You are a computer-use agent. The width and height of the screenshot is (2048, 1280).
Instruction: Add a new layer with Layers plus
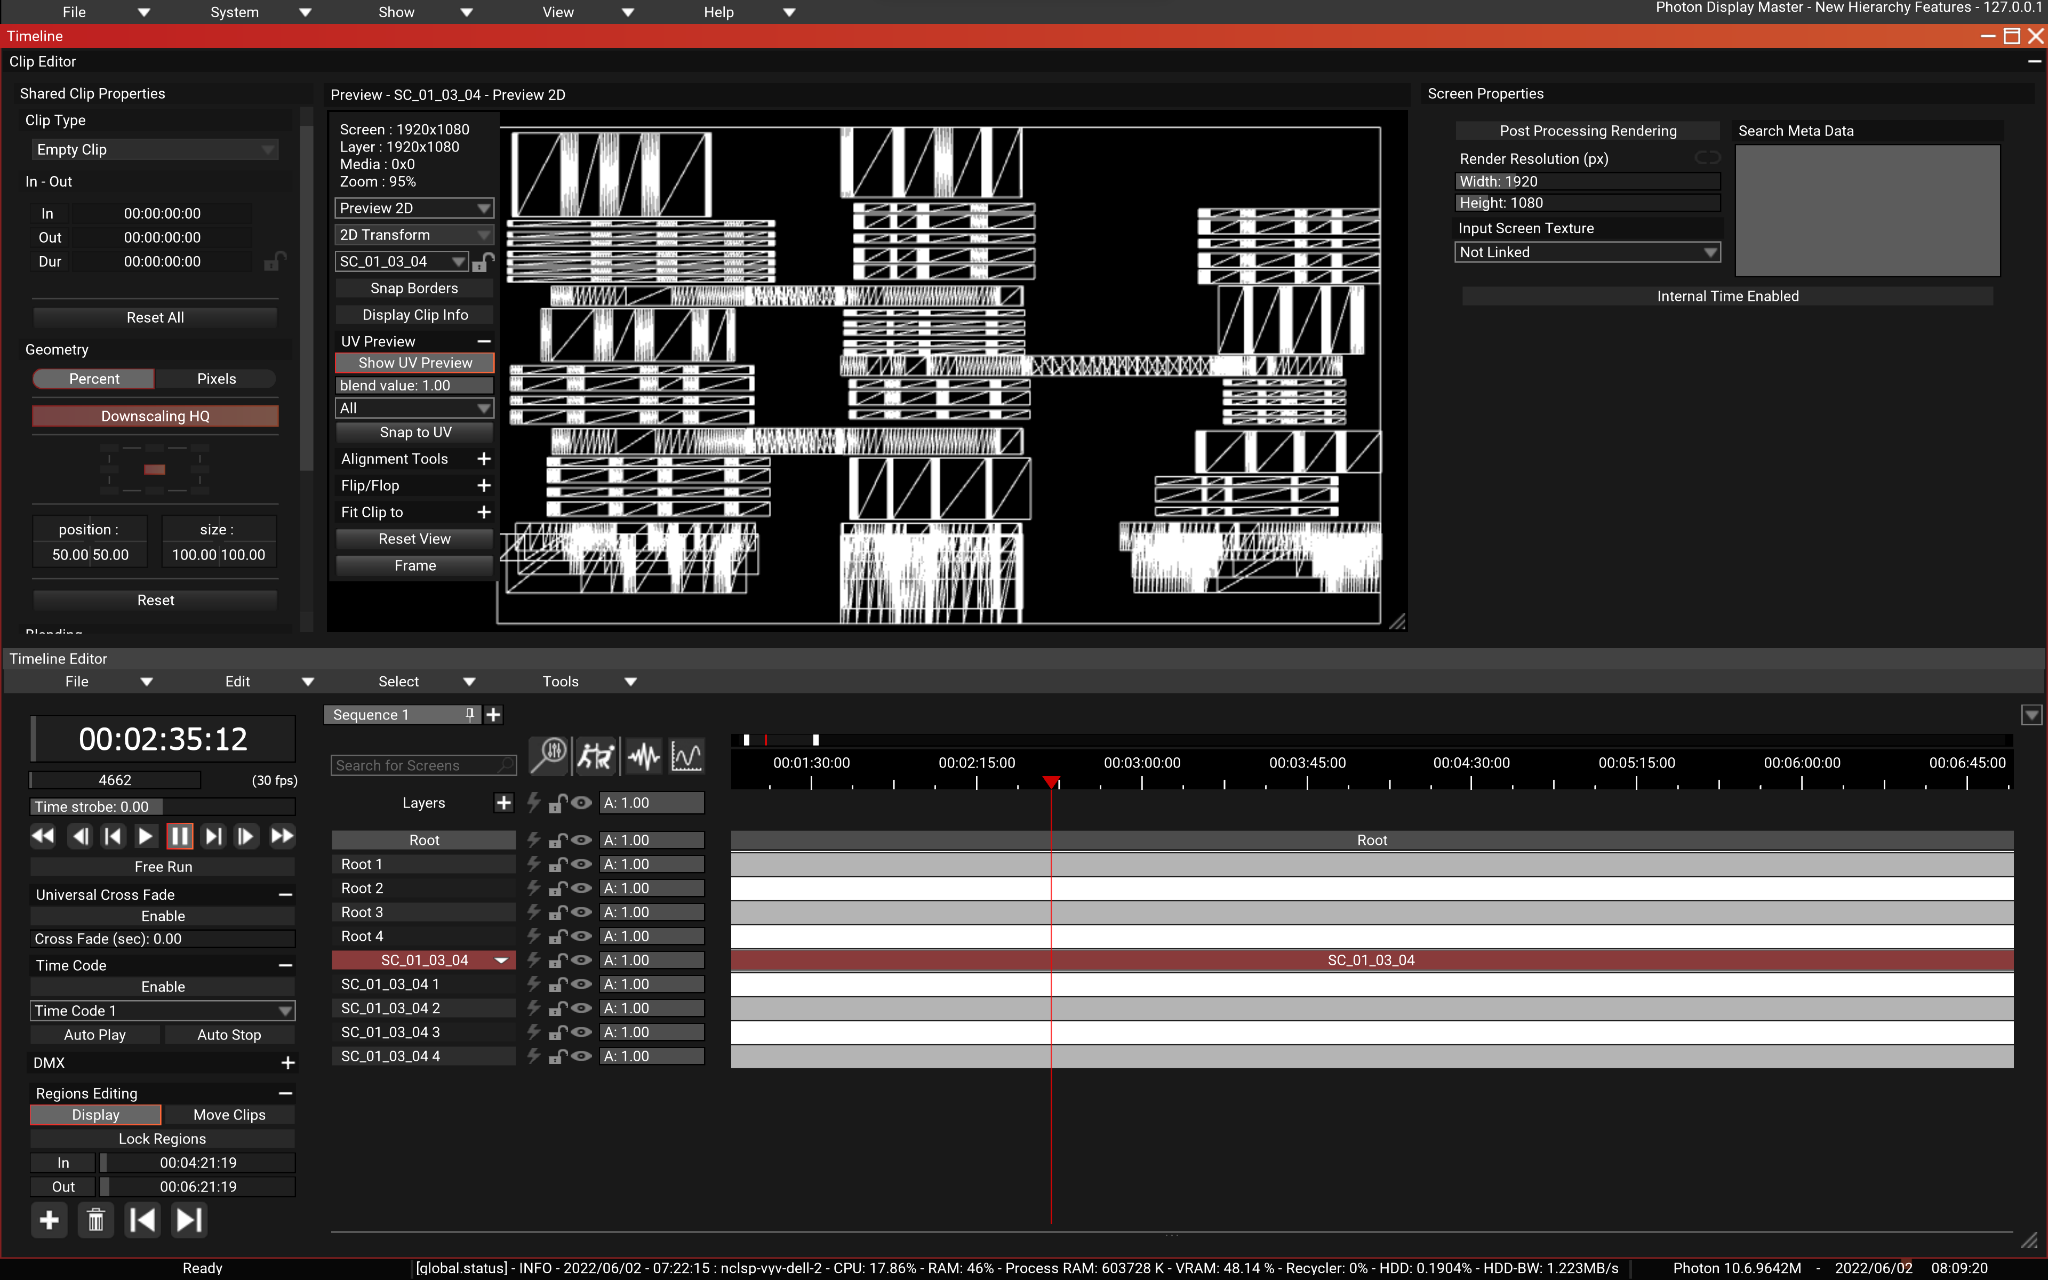[x=503, y=803]
